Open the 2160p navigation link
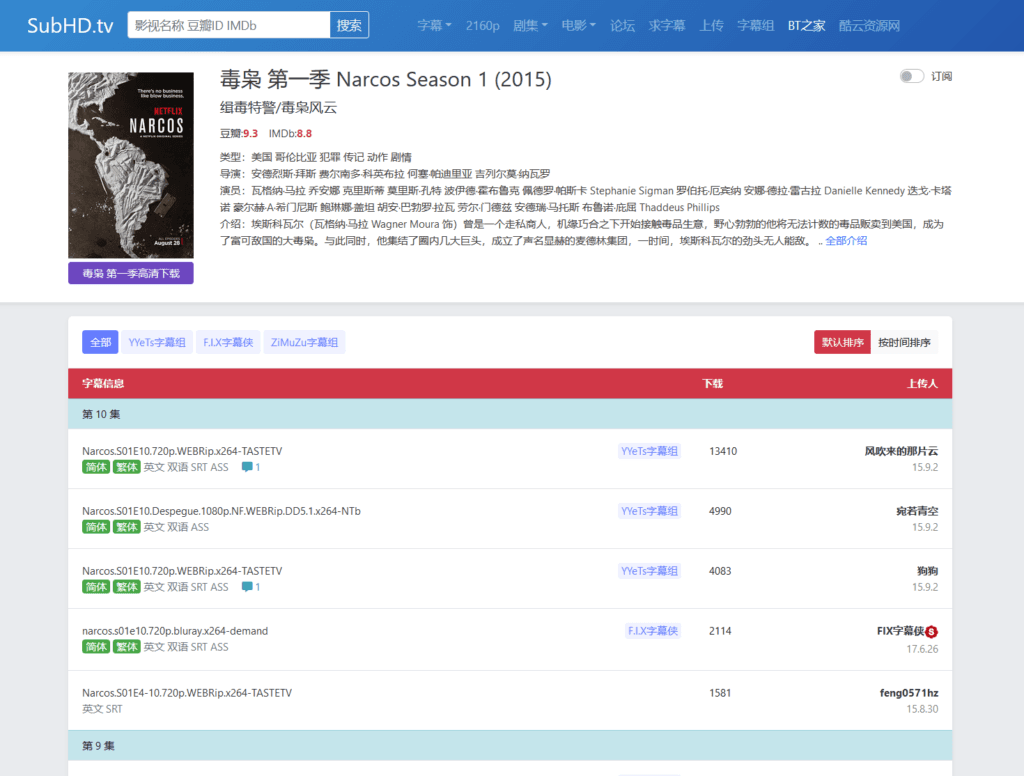The image size is (1024, 776). point(482,26)
